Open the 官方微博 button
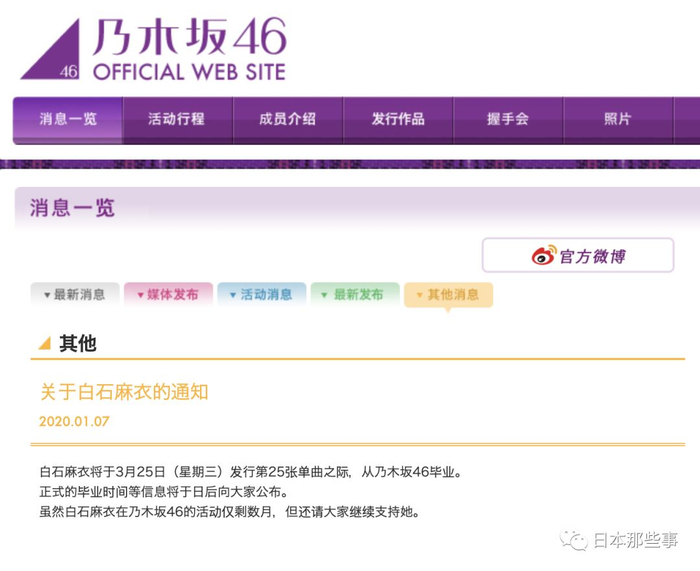The height and width of the screenshot is (571, 700). tap(578, 255)
